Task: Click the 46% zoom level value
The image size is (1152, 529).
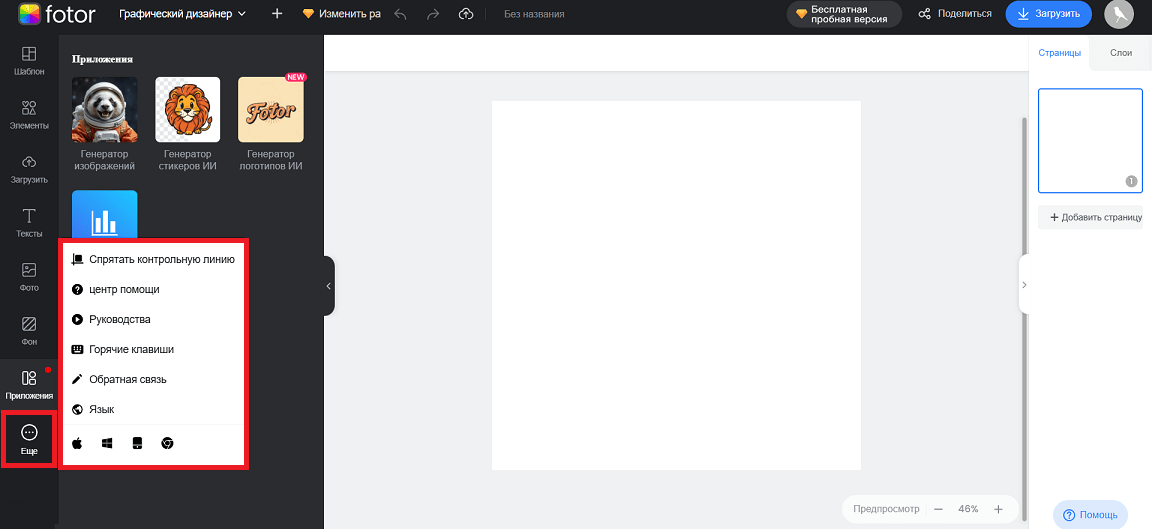Action: point(968,508)
